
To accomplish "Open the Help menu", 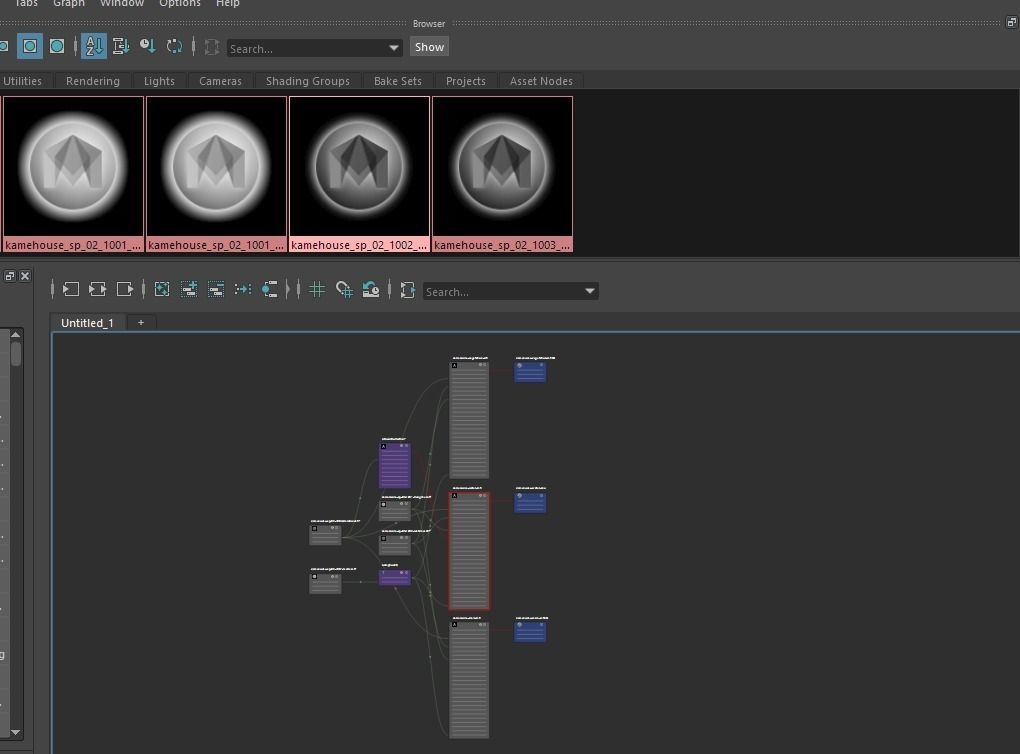I will click(228, 3).
